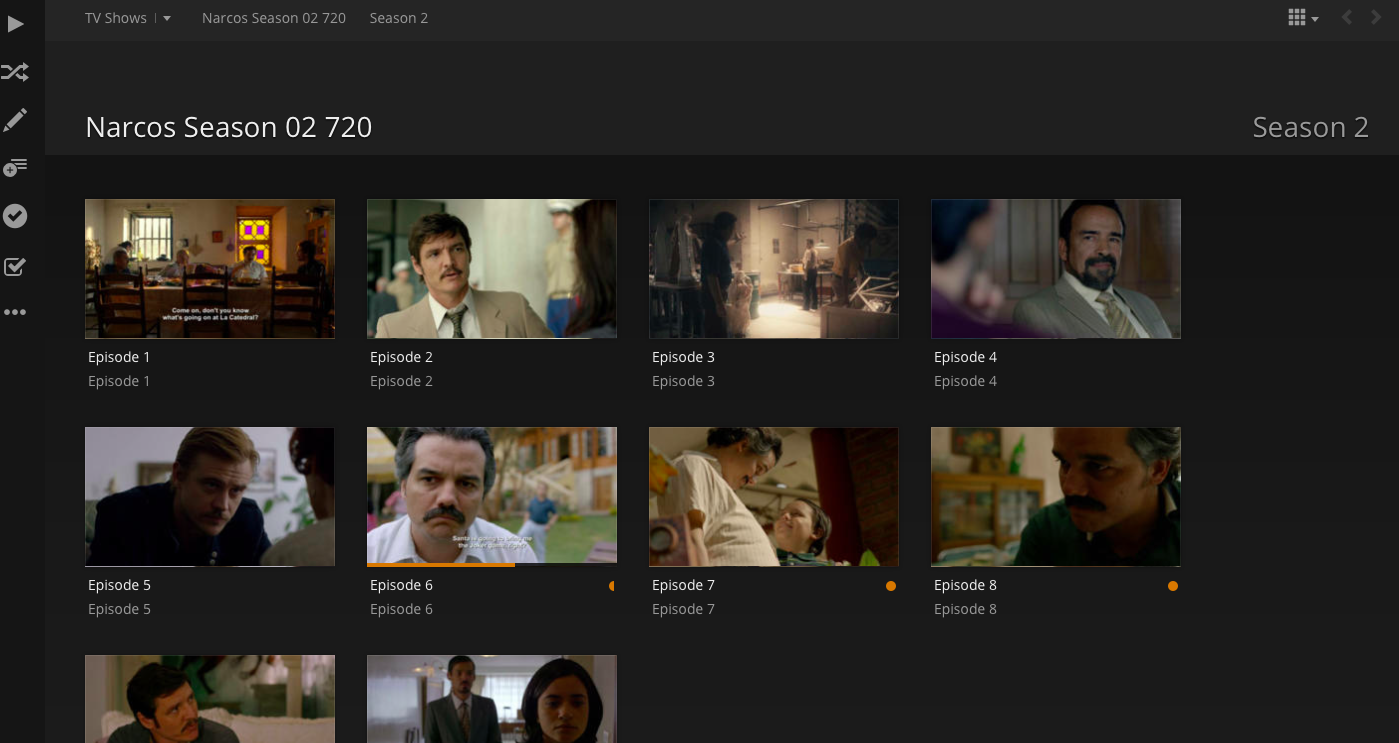Click the white Episode 1 title link
Image resolution: width=1399 pixels, height=743 pixels.
119,357
